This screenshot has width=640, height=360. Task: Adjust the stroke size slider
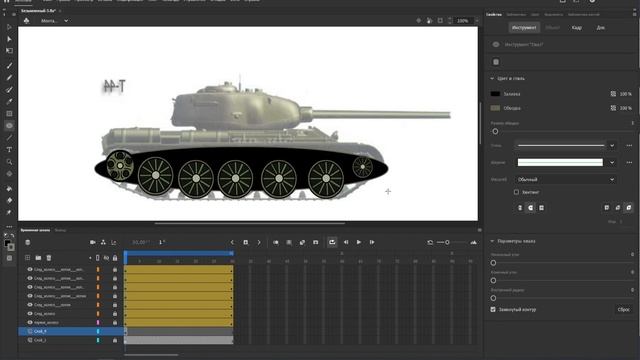[x=495, y=131]
